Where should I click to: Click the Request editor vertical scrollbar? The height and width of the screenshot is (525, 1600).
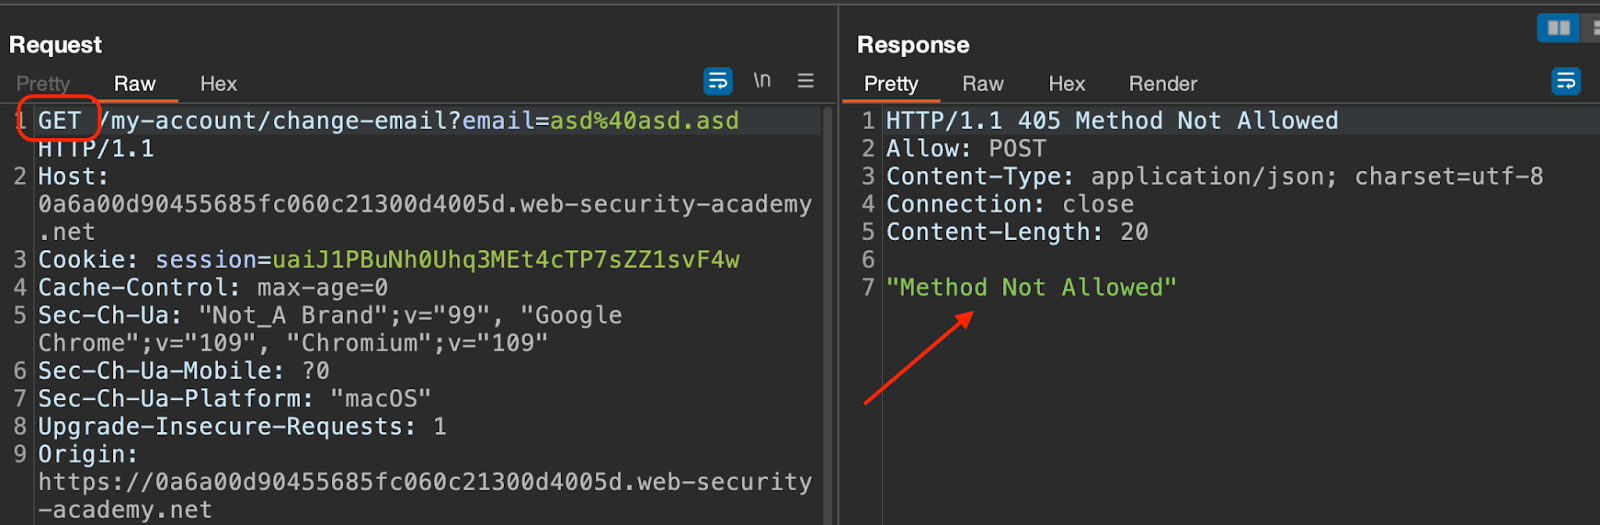pyautogui.click(x=827, y=300)
